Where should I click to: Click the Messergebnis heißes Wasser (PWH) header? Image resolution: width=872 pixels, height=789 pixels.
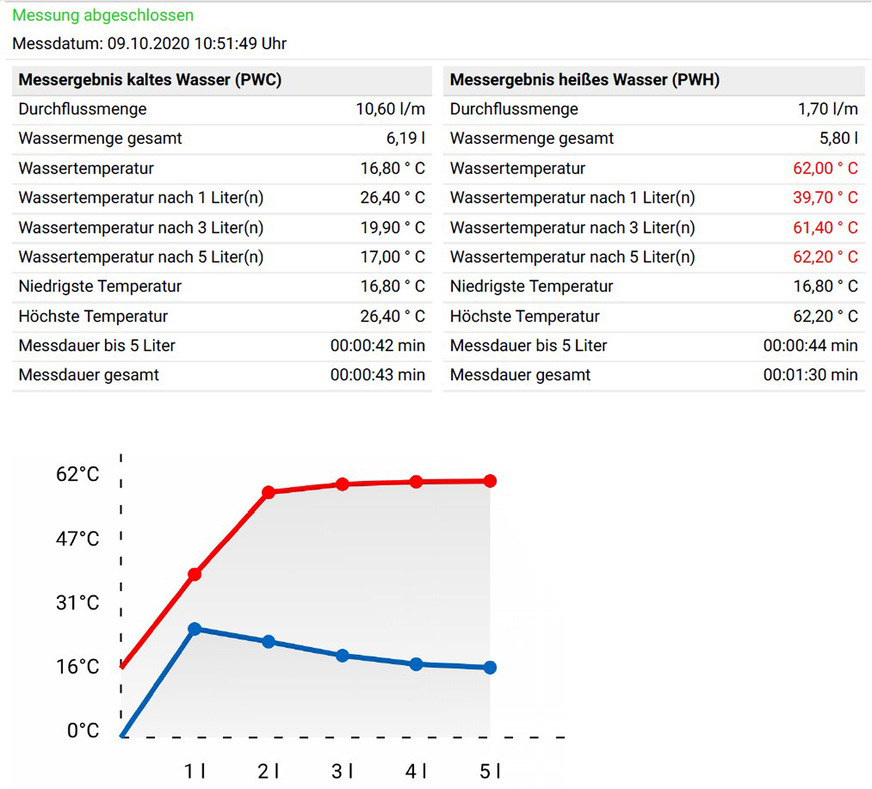point(586,79)
